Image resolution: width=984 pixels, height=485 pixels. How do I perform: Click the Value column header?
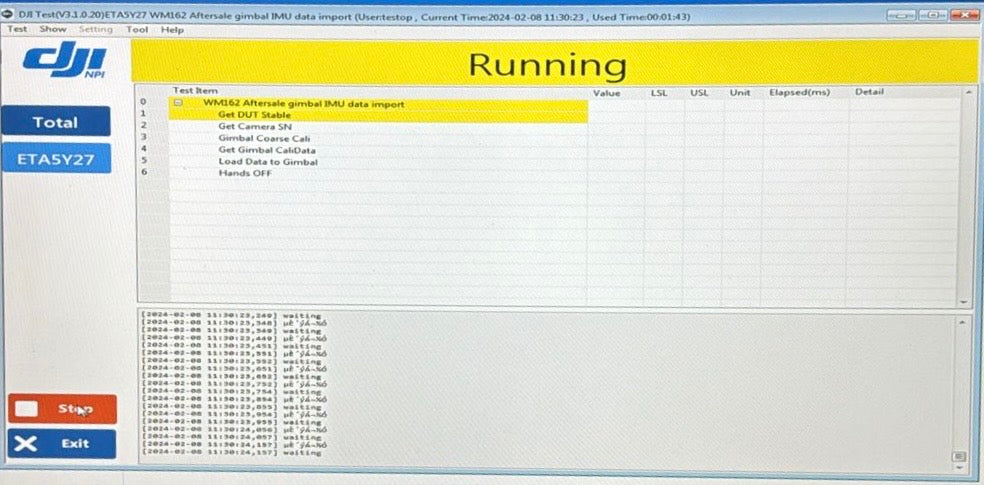606,92
